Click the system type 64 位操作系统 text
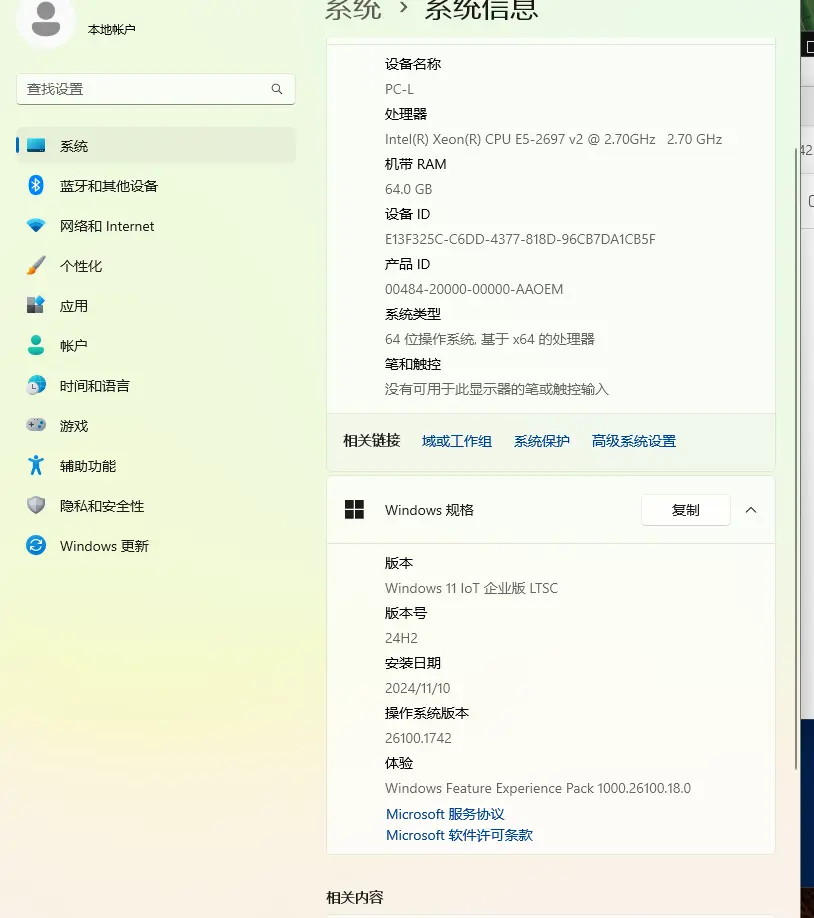The width and height of the screenshot is (814, 918). (490, 339)
